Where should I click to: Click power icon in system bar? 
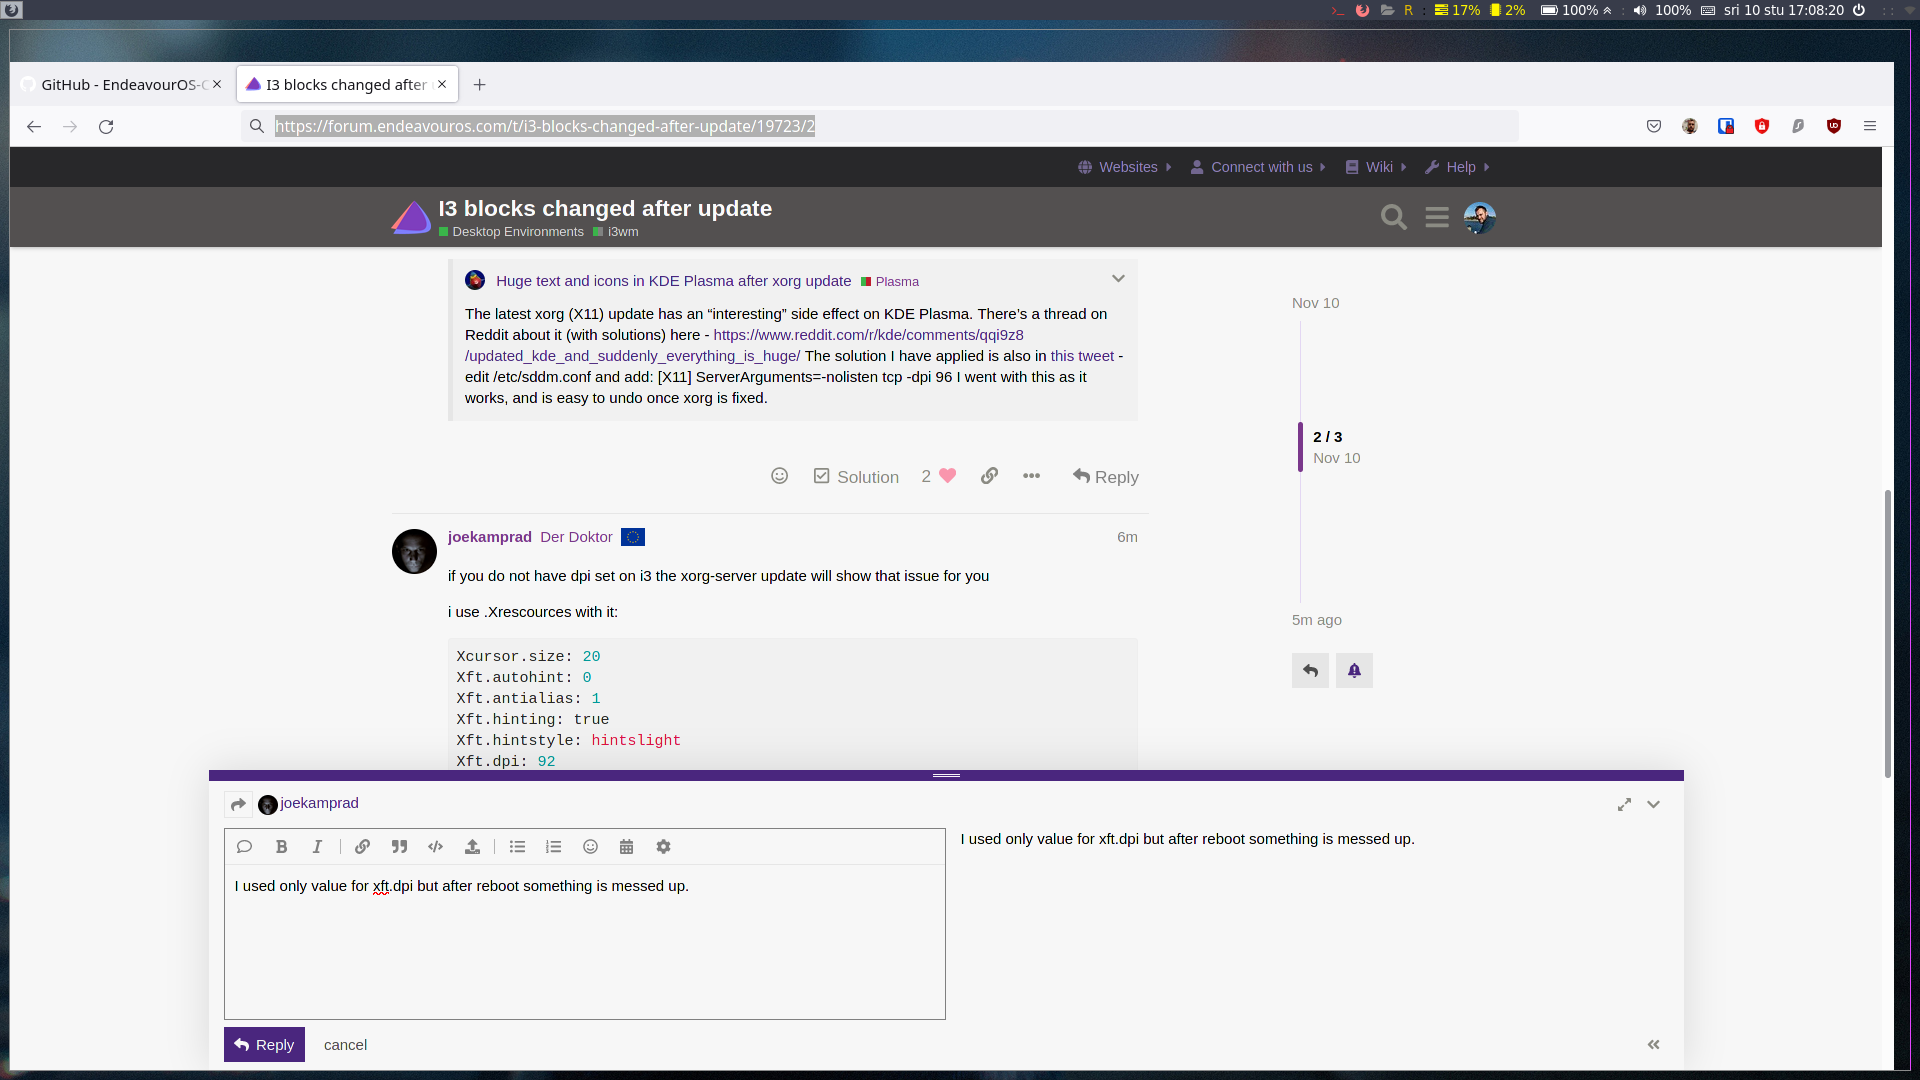(1859, 10)
